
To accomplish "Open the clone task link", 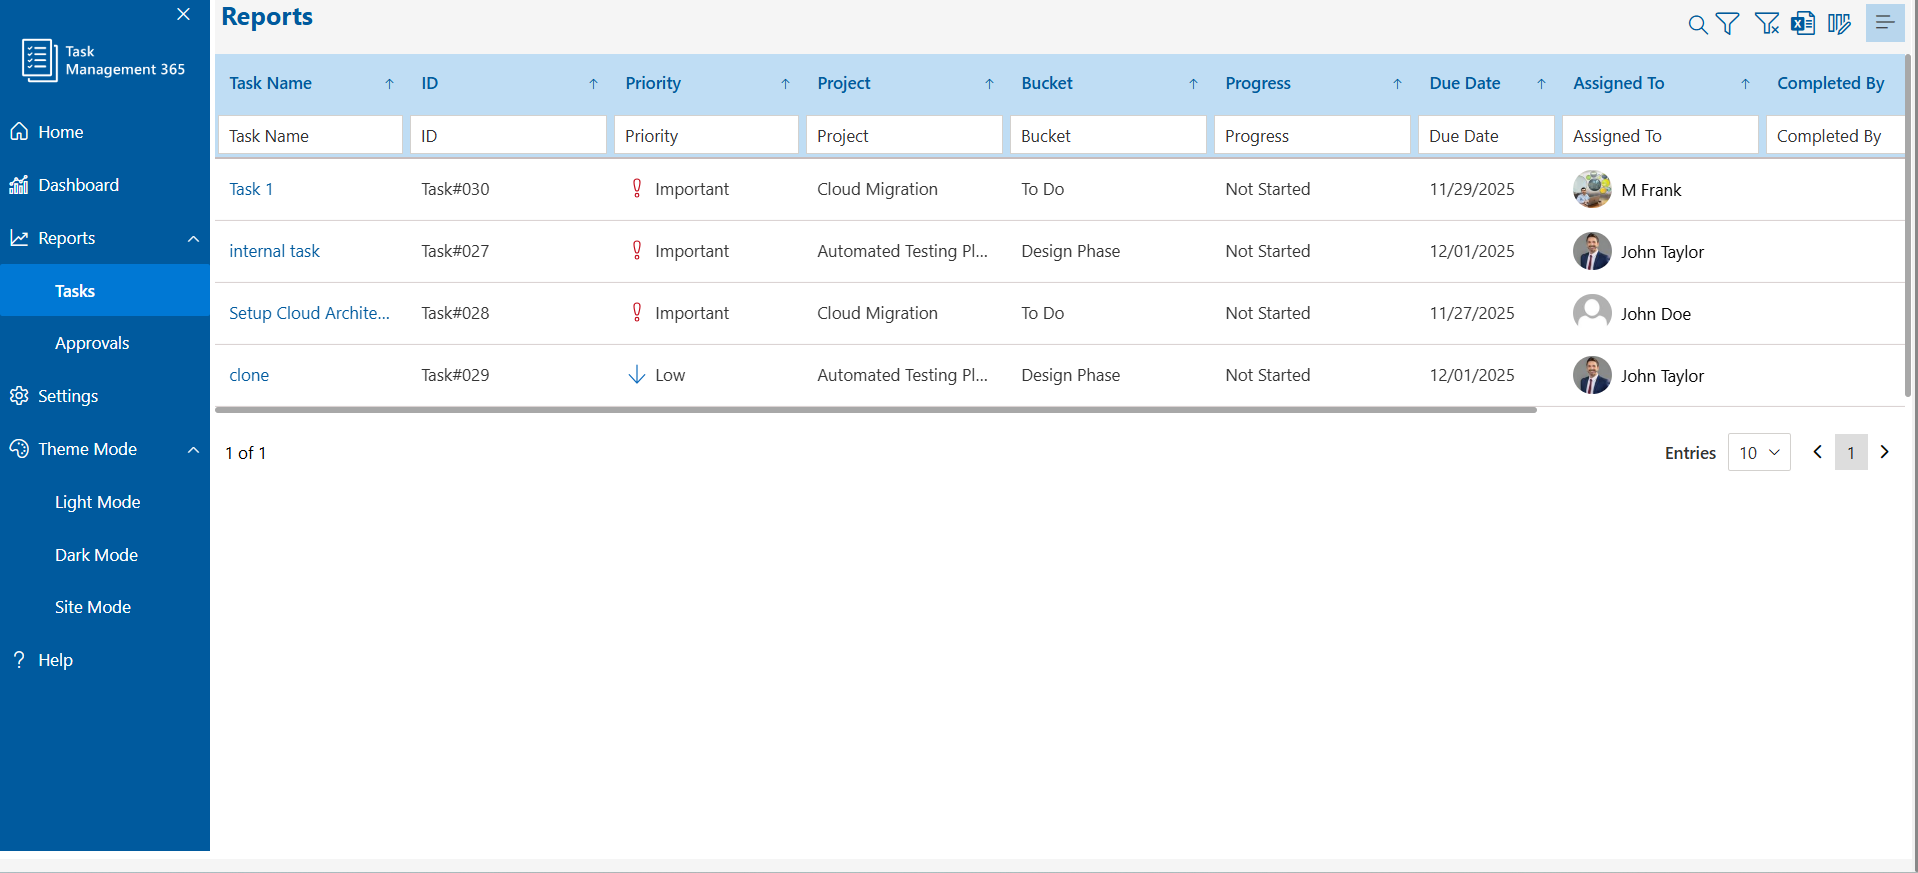I will [x=249, y=375].
